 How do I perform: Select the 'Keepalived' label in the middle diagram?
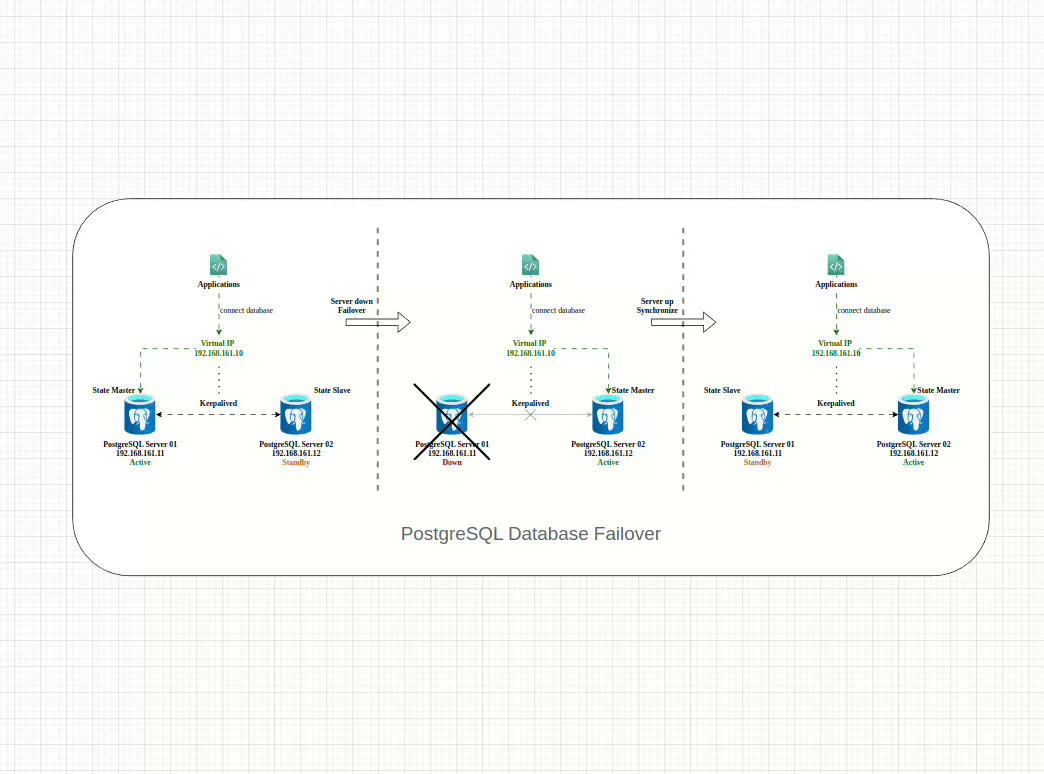tap(531, 403)
